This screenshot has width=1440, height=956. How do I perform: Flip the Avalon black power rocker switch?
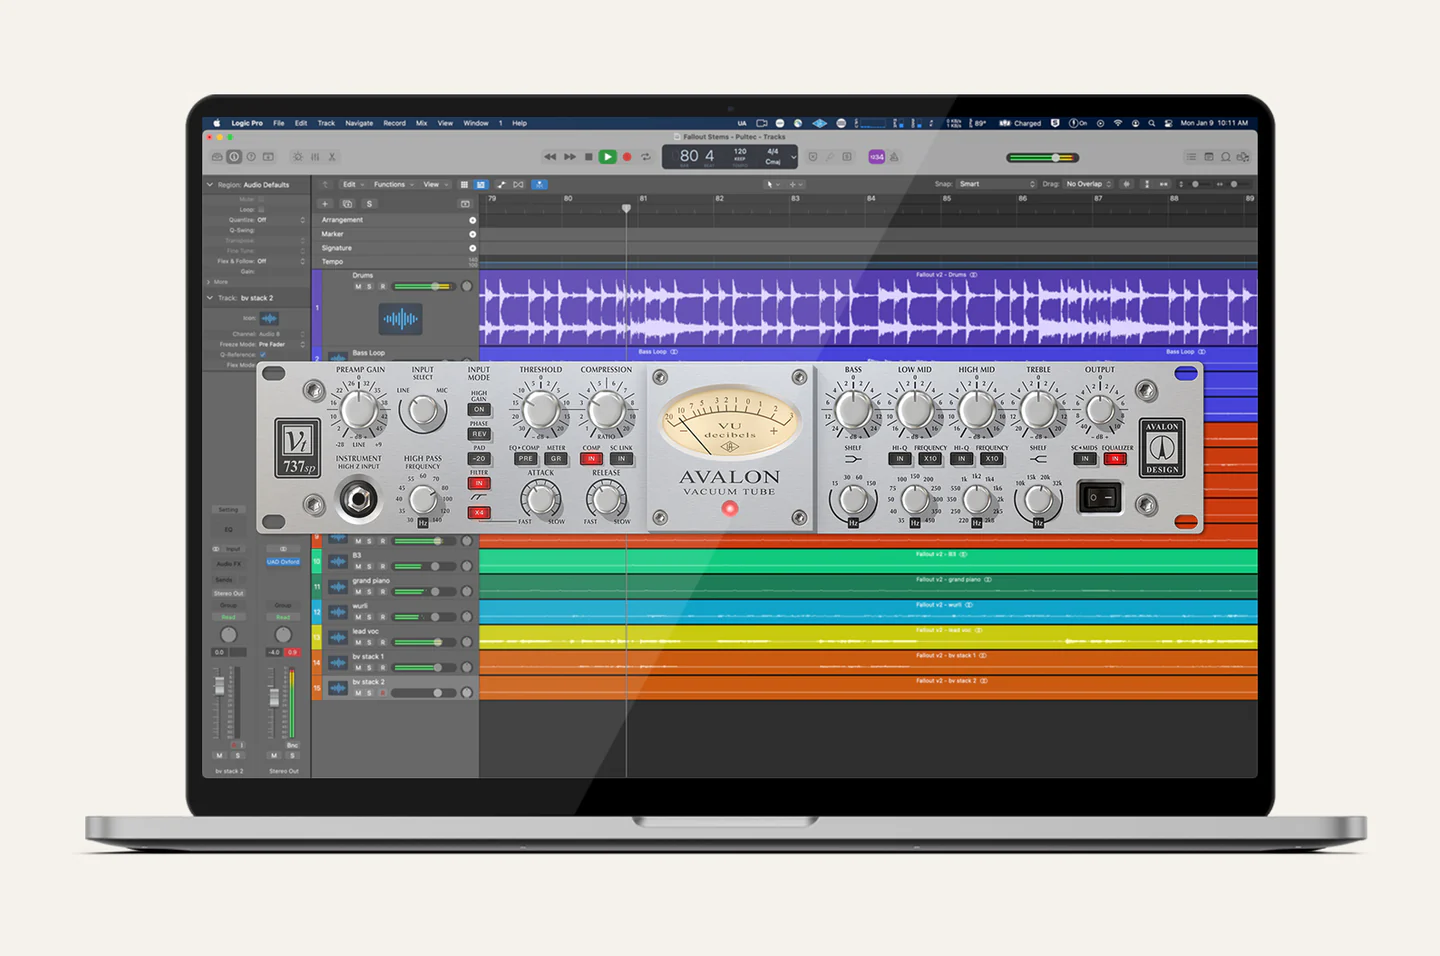pos(1100,497)
